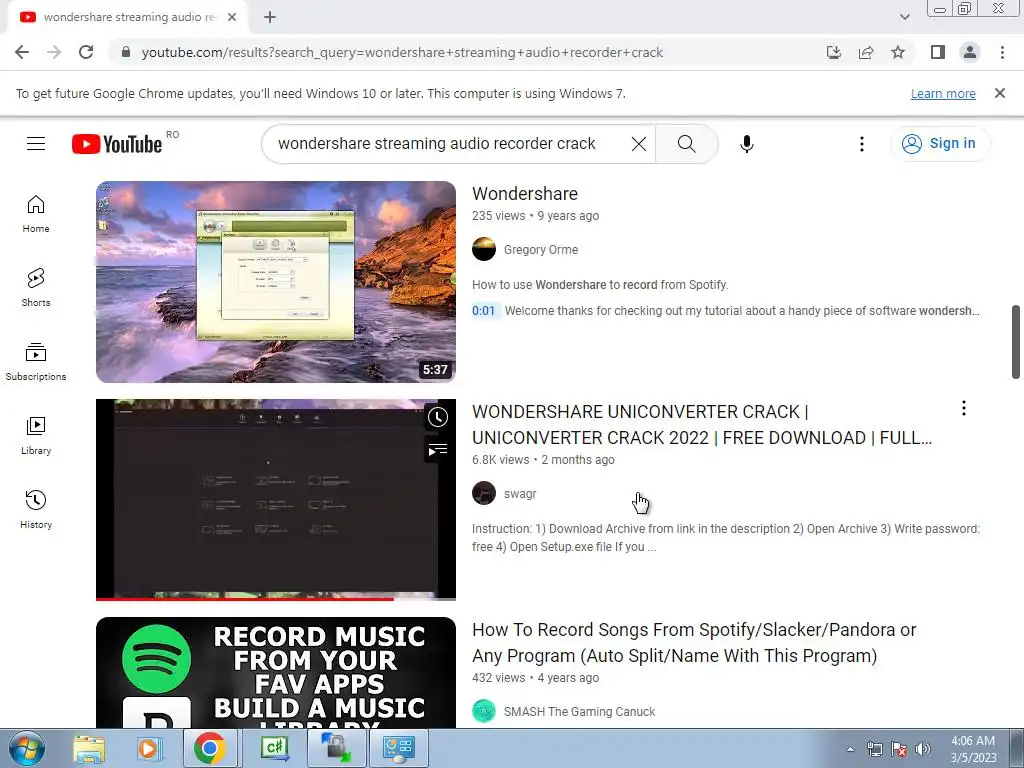Install app icon in address bar
The height and width of the screenshot is (768, 1024).
833,52
